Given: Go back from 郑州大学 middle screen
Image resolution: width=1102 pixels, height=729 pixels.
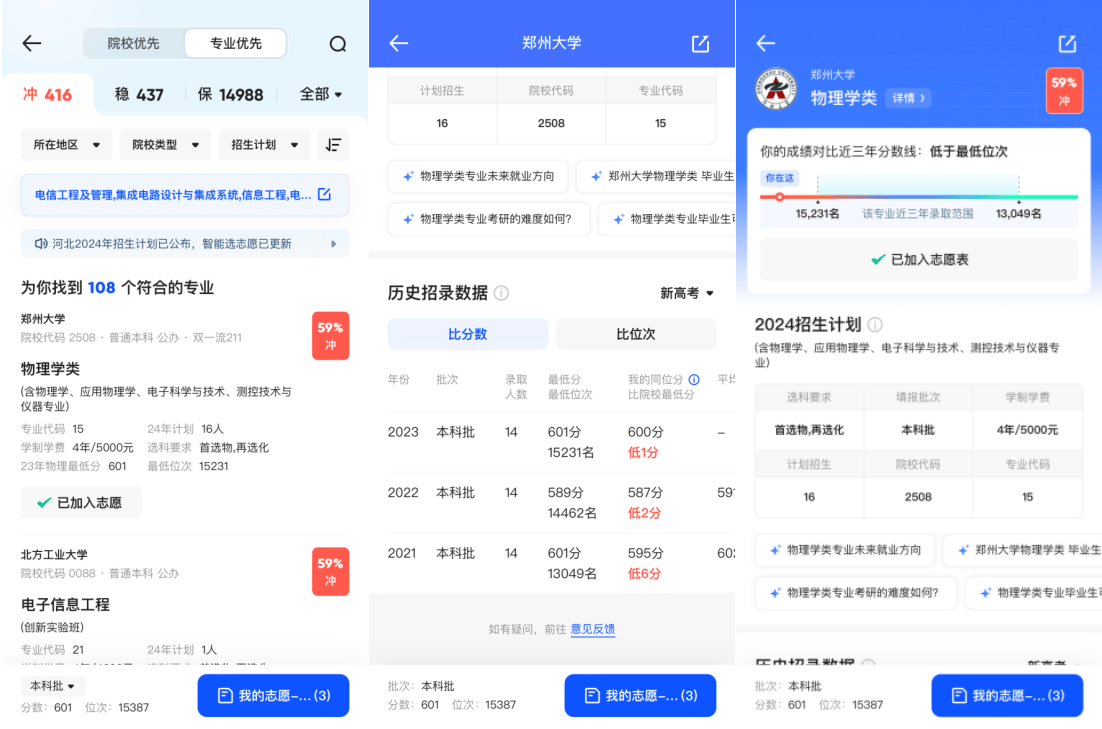Looking at the screenshot, I should point(398,44).
